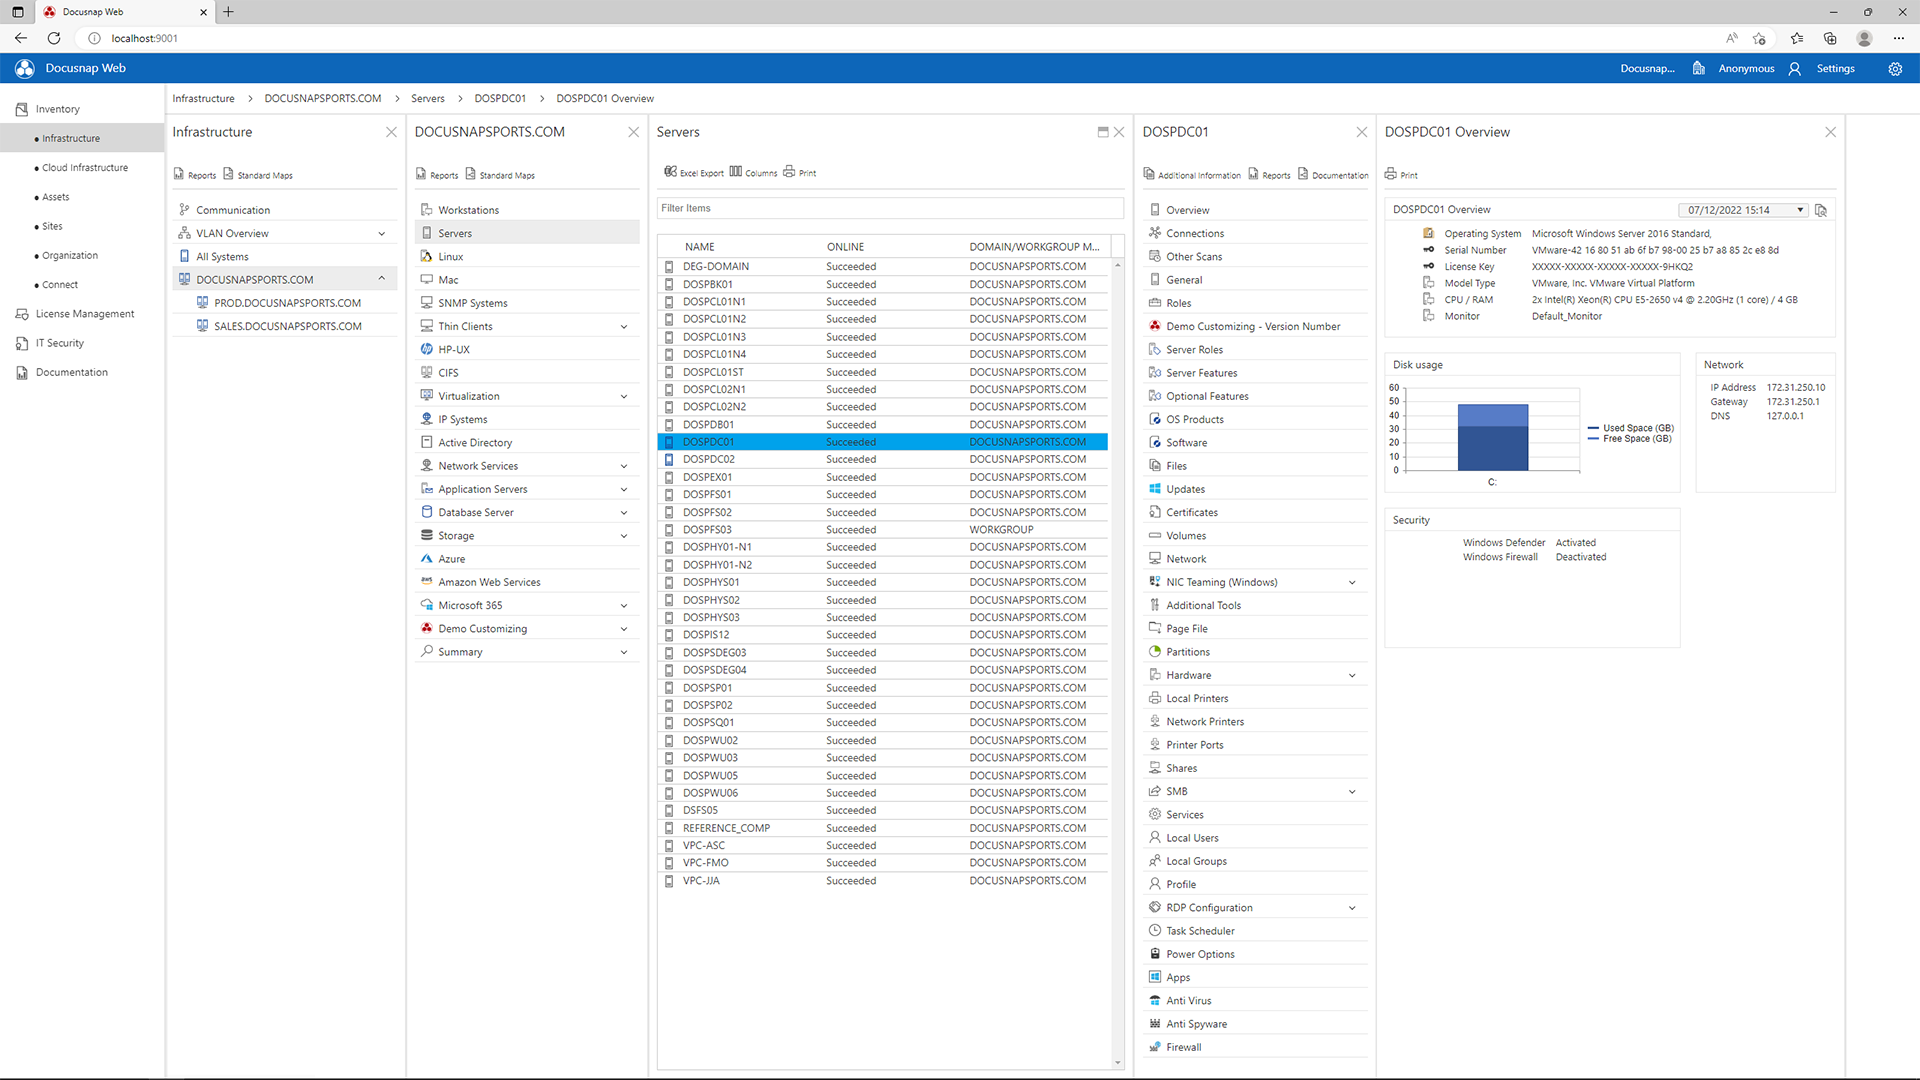Viewport: 1920px width, 1080px height.
Task: Expand the Hardware section in DOSPDC01 panel
Action: click(x=1352, y=674)
